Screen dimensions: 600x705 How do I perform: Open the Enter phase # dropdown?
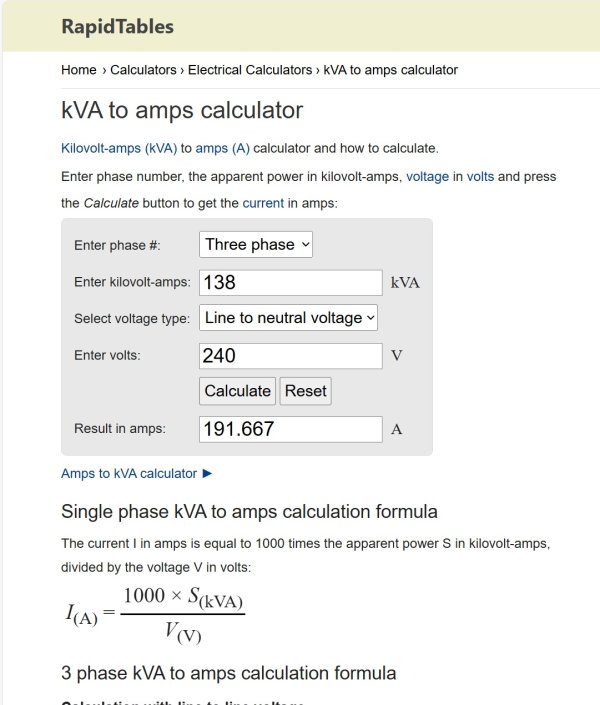click(257, 244)
